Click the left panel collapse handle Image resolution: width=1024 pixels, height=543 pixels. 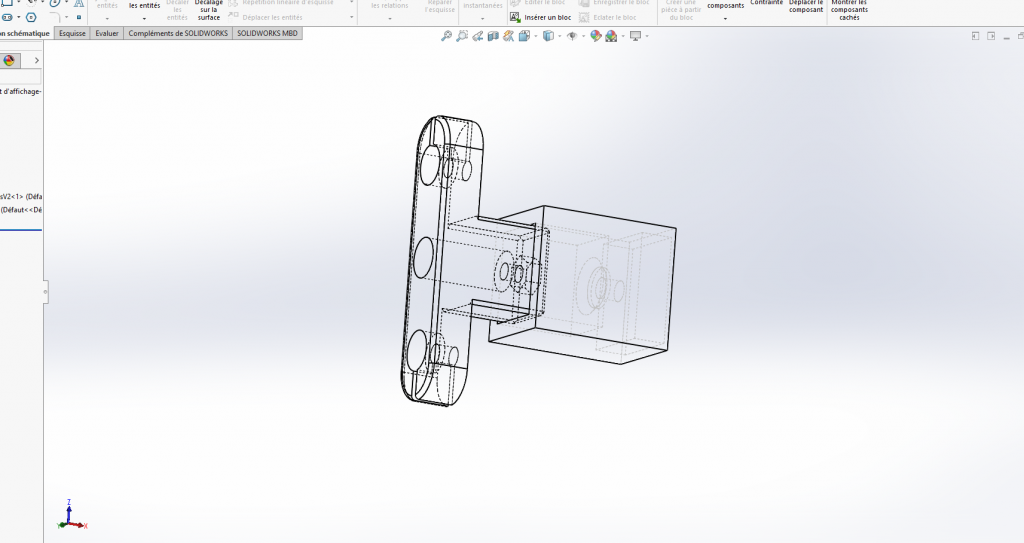point(46,291)
